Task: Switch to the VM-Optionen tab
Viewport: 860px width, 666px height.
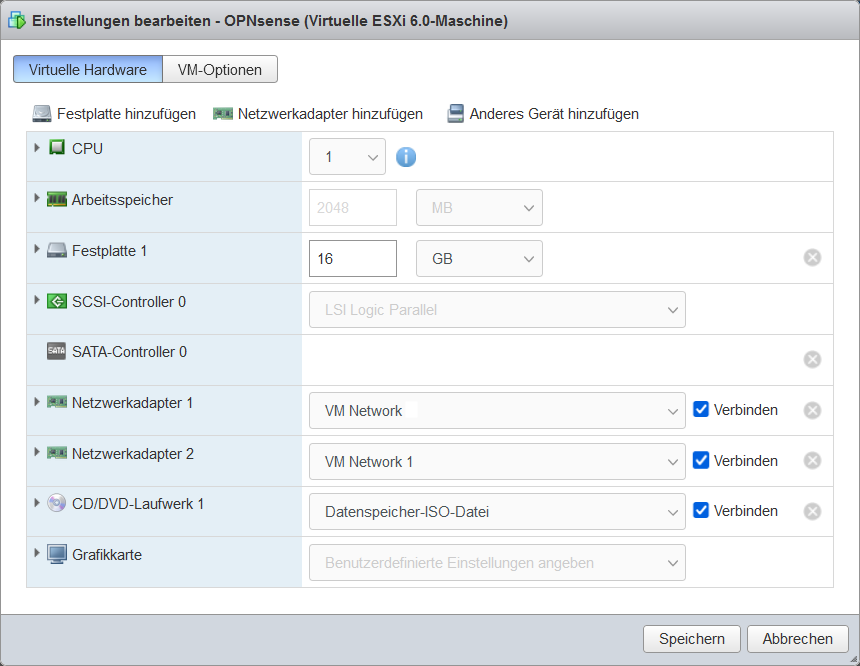Action: [220, 69]
